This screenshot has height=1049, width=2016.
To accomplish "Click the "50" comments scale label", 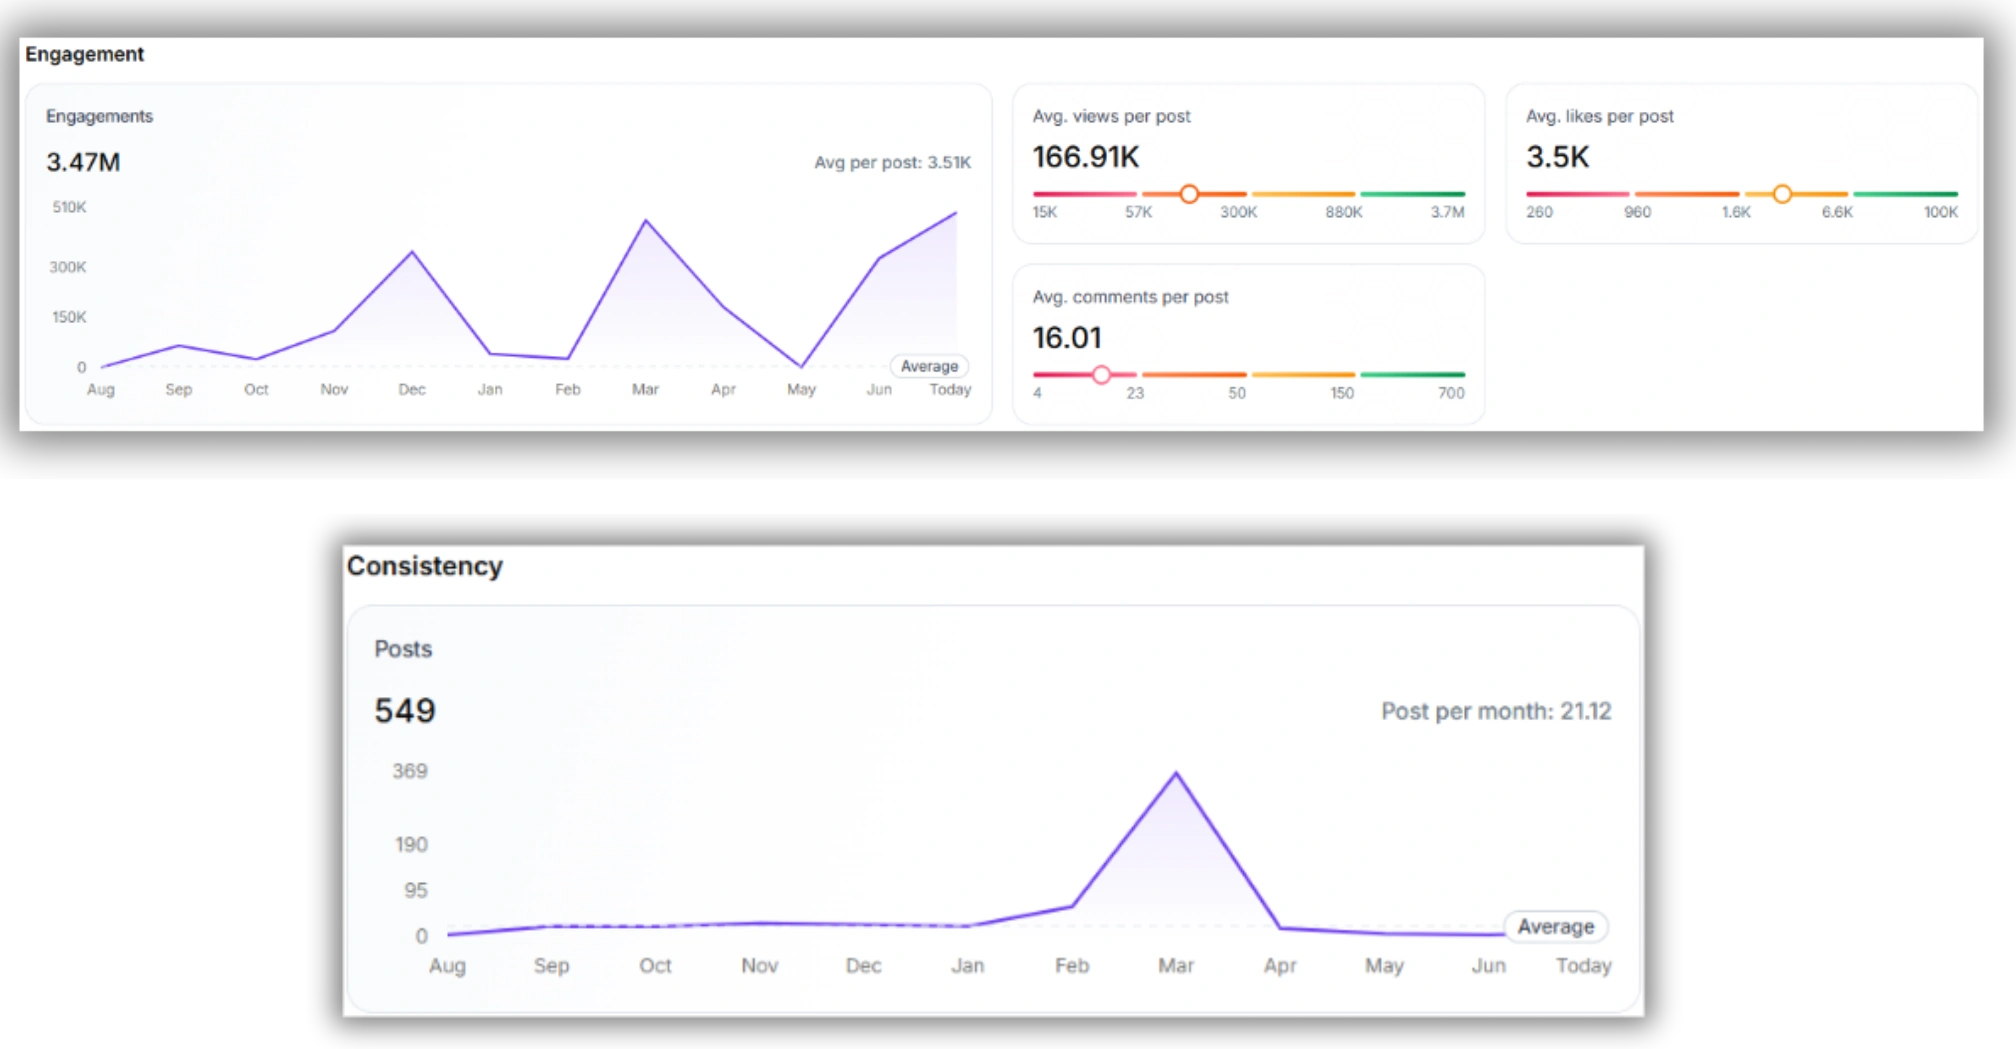I will click(x=1237, y=393).
